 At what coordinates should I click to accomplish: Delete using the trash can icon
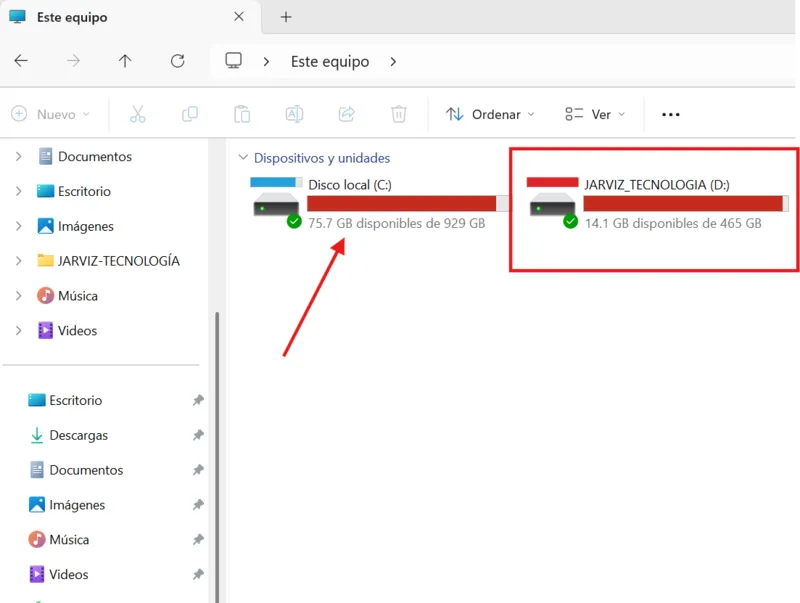point(398,114)
